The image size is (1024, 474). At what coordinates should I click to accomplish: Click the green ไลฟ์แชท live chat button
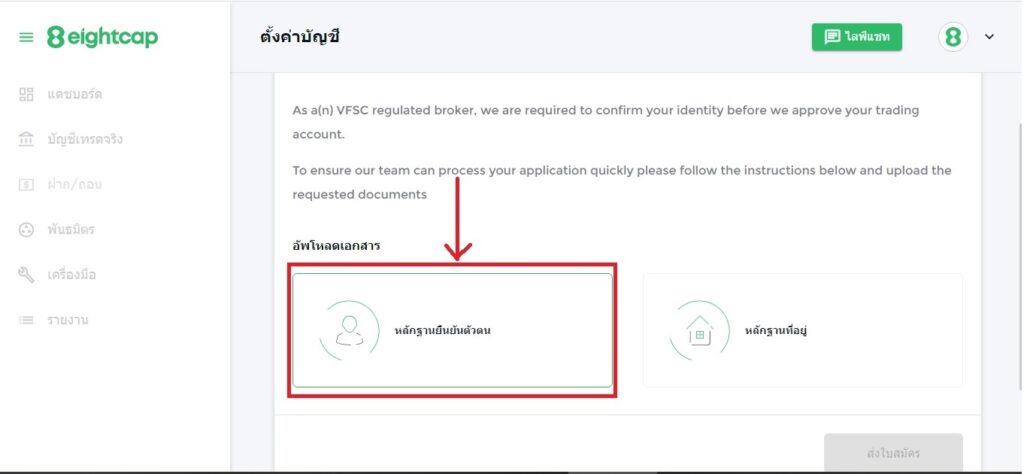(x=857, y=37)
